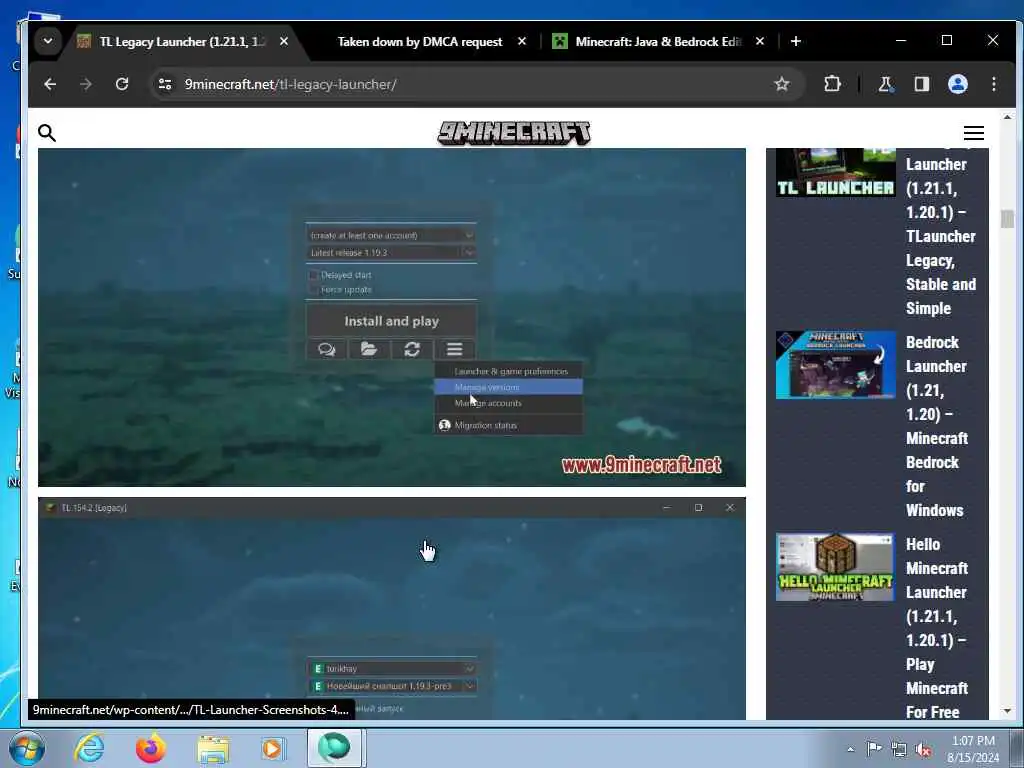Screen dimensions: 1024x768
Task: Open Action Center flag icon
Action: pos(874,749)
